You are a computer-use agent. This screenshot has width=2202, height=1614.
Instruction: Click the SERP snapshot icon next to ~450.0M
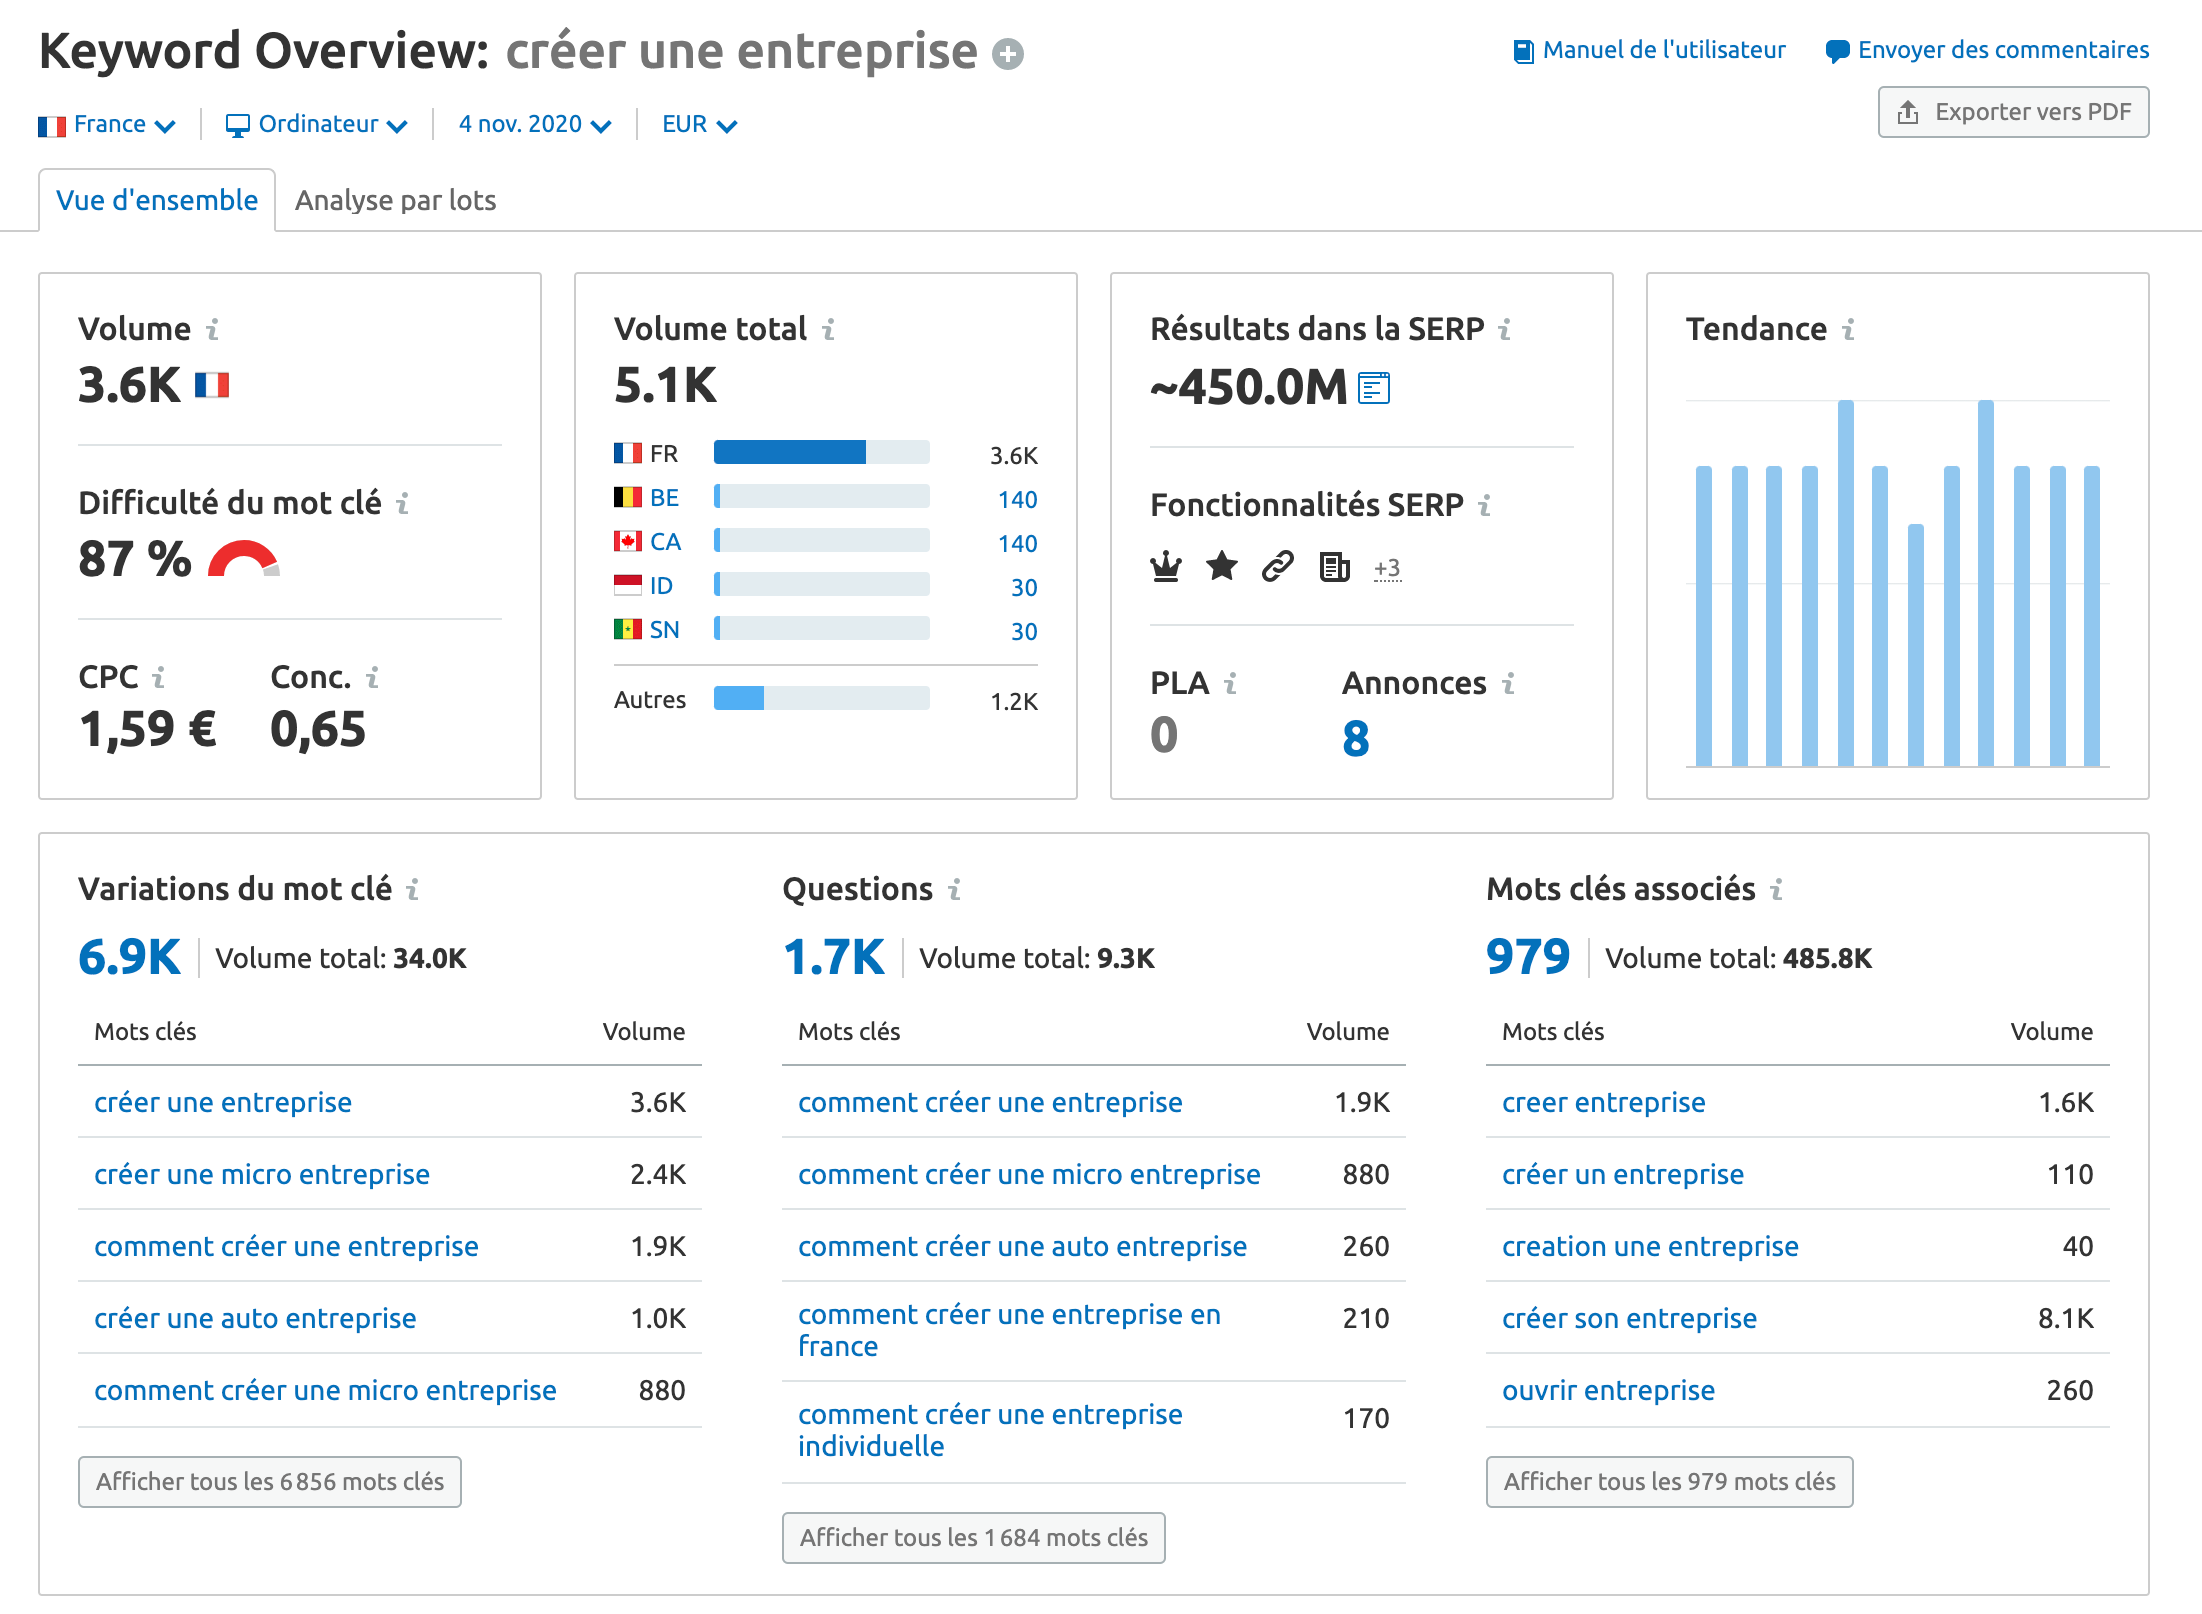1374,388
